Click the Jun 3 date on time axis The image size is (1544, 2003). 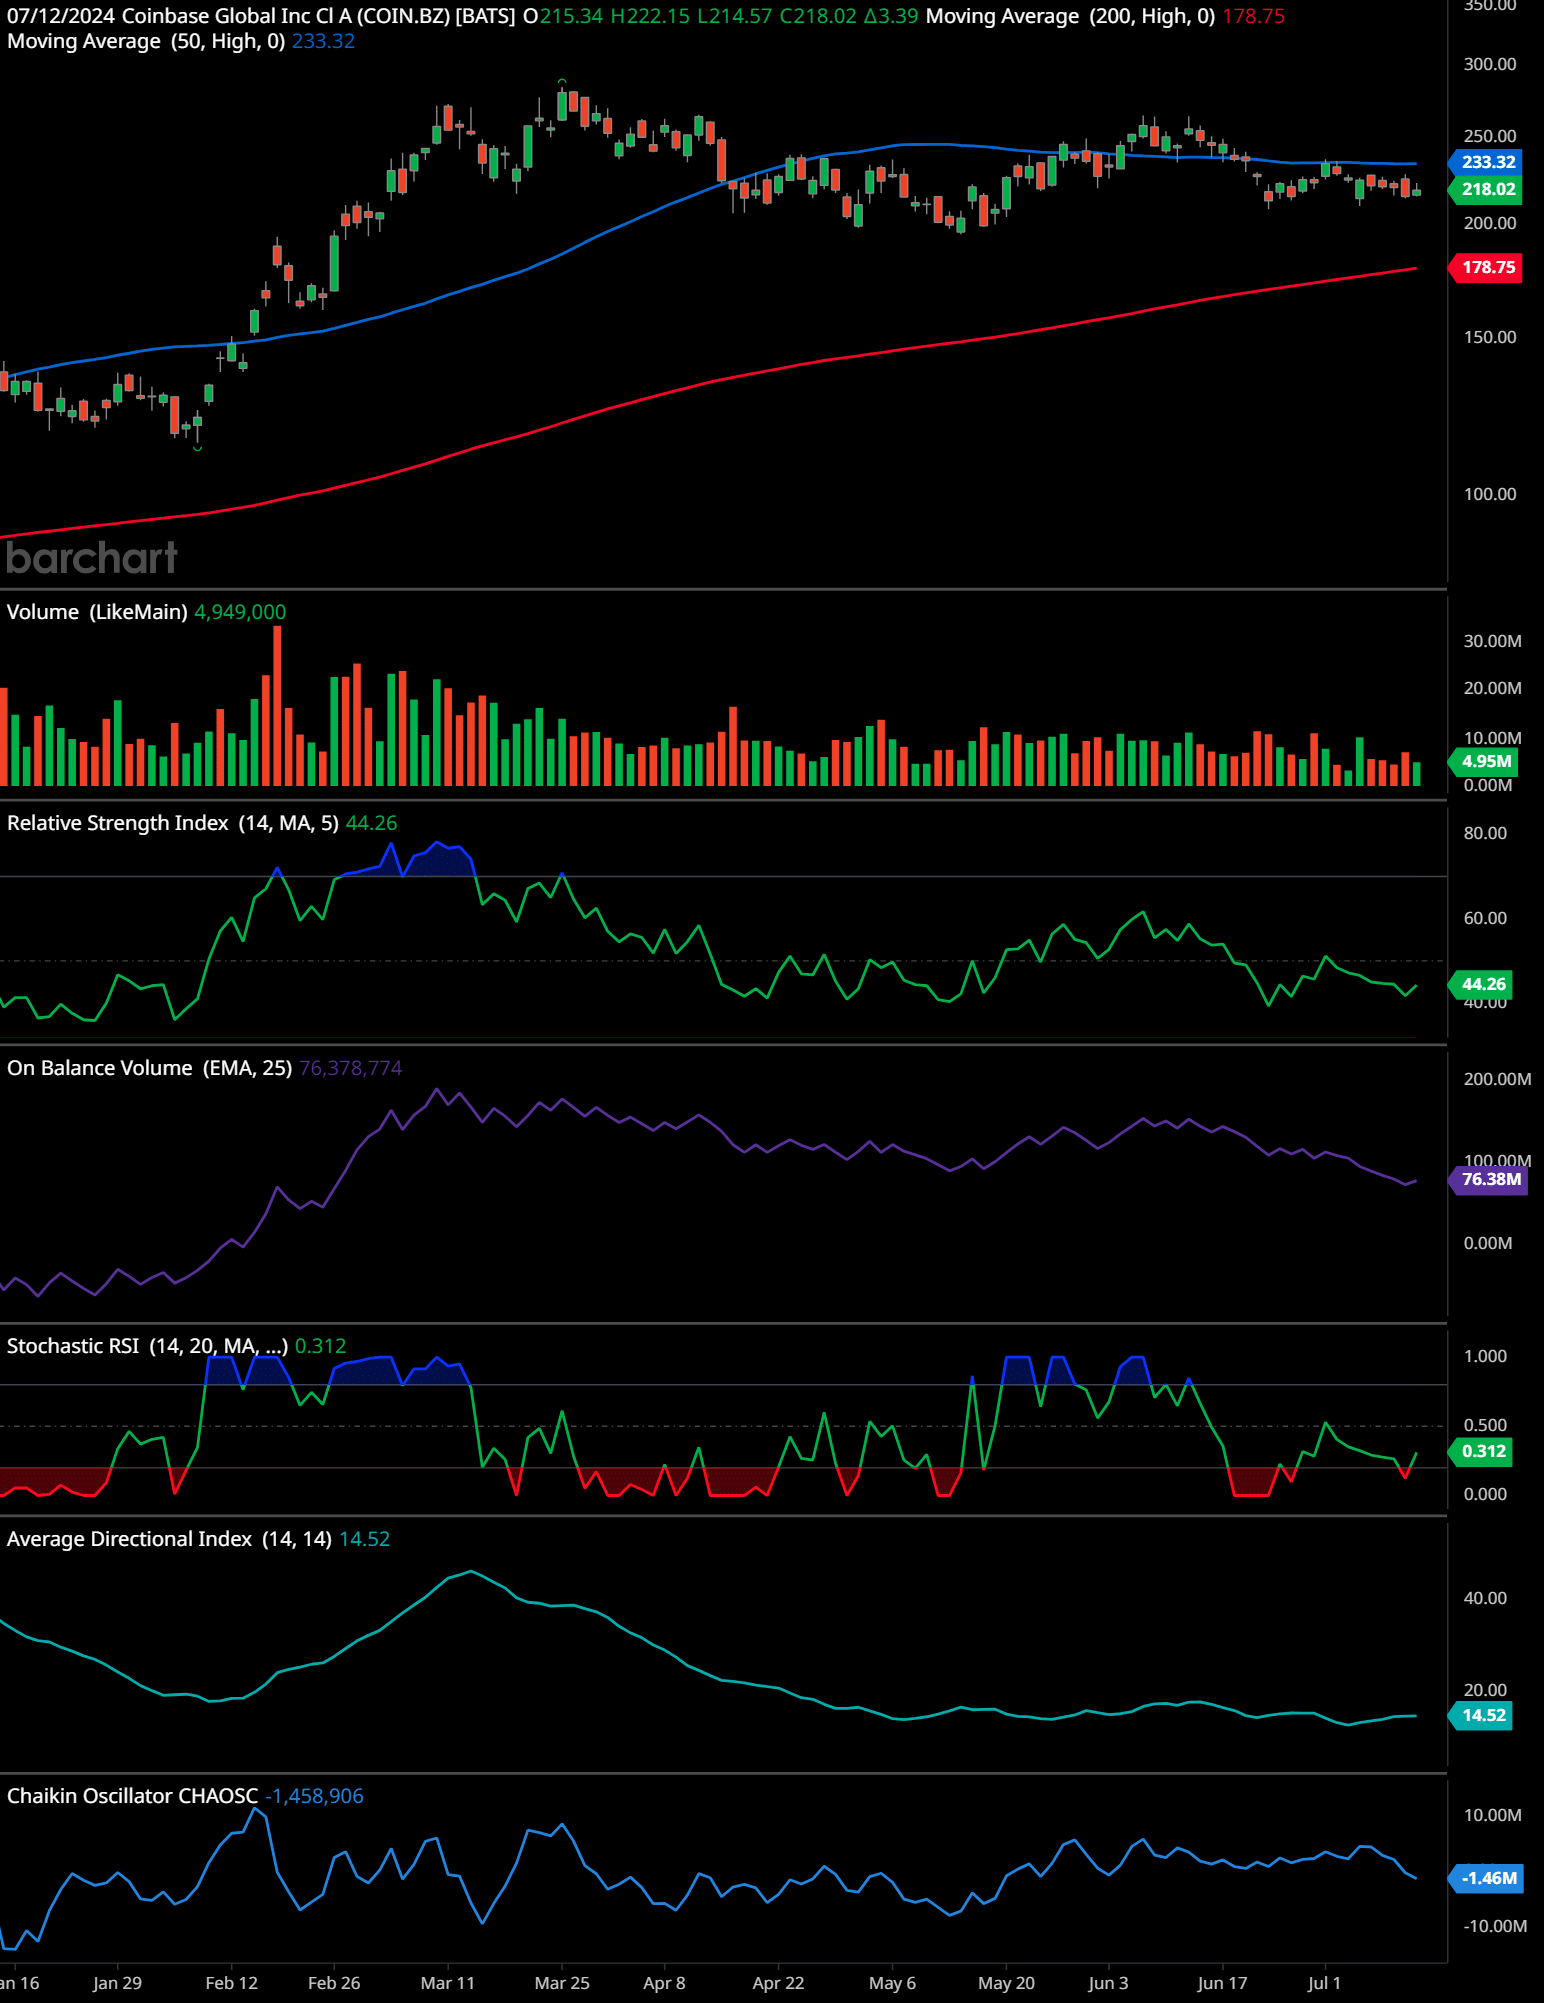click(x=1108, y=1983)
